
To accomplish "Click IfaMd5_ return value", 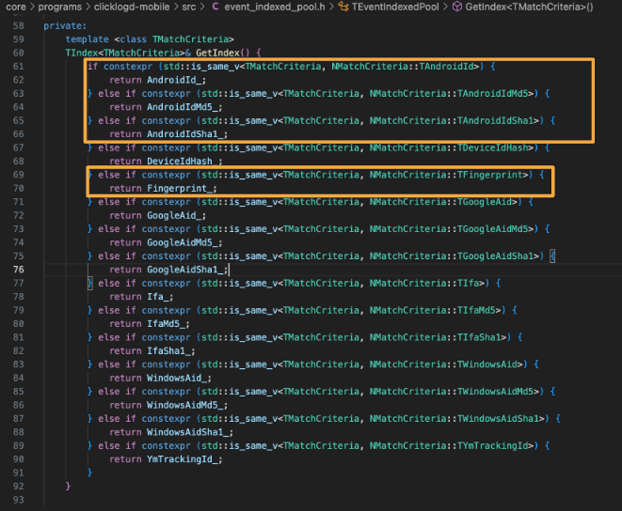I will point(166,323).
